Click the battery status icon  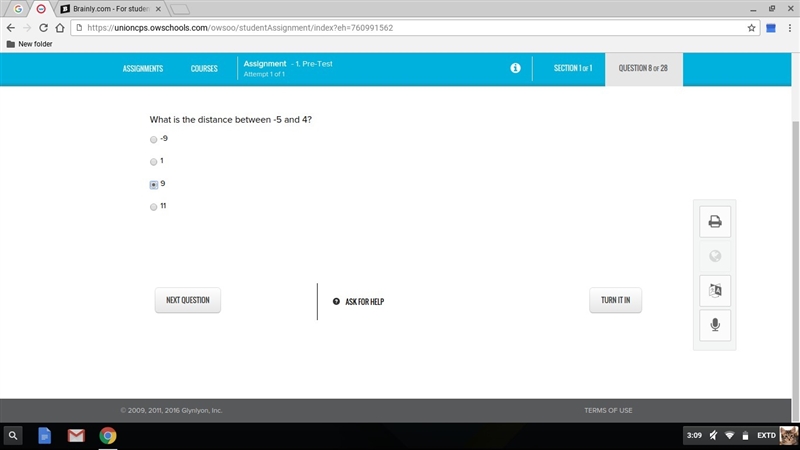click(745, 436)
